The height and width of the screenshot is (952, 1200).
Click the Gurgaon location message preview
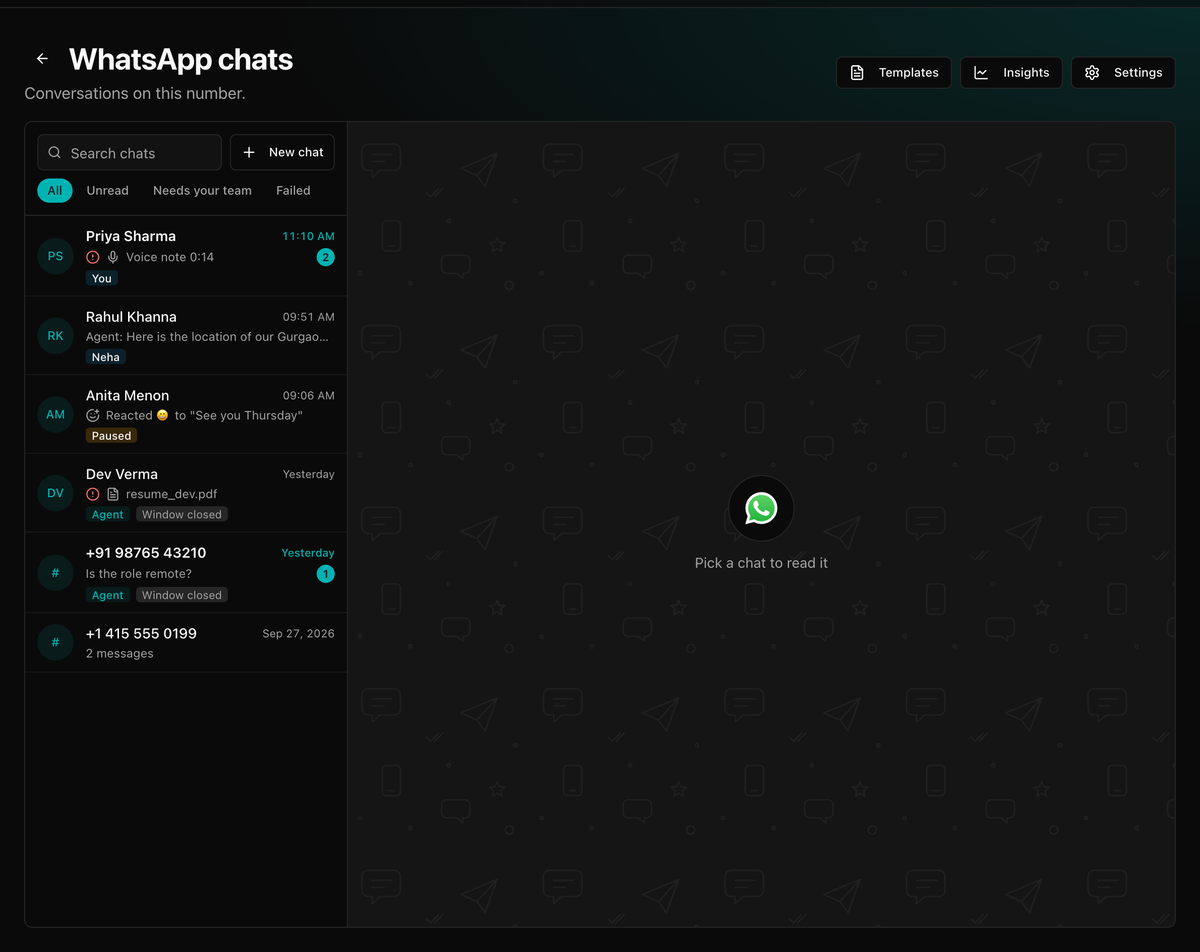coord(207,337)
